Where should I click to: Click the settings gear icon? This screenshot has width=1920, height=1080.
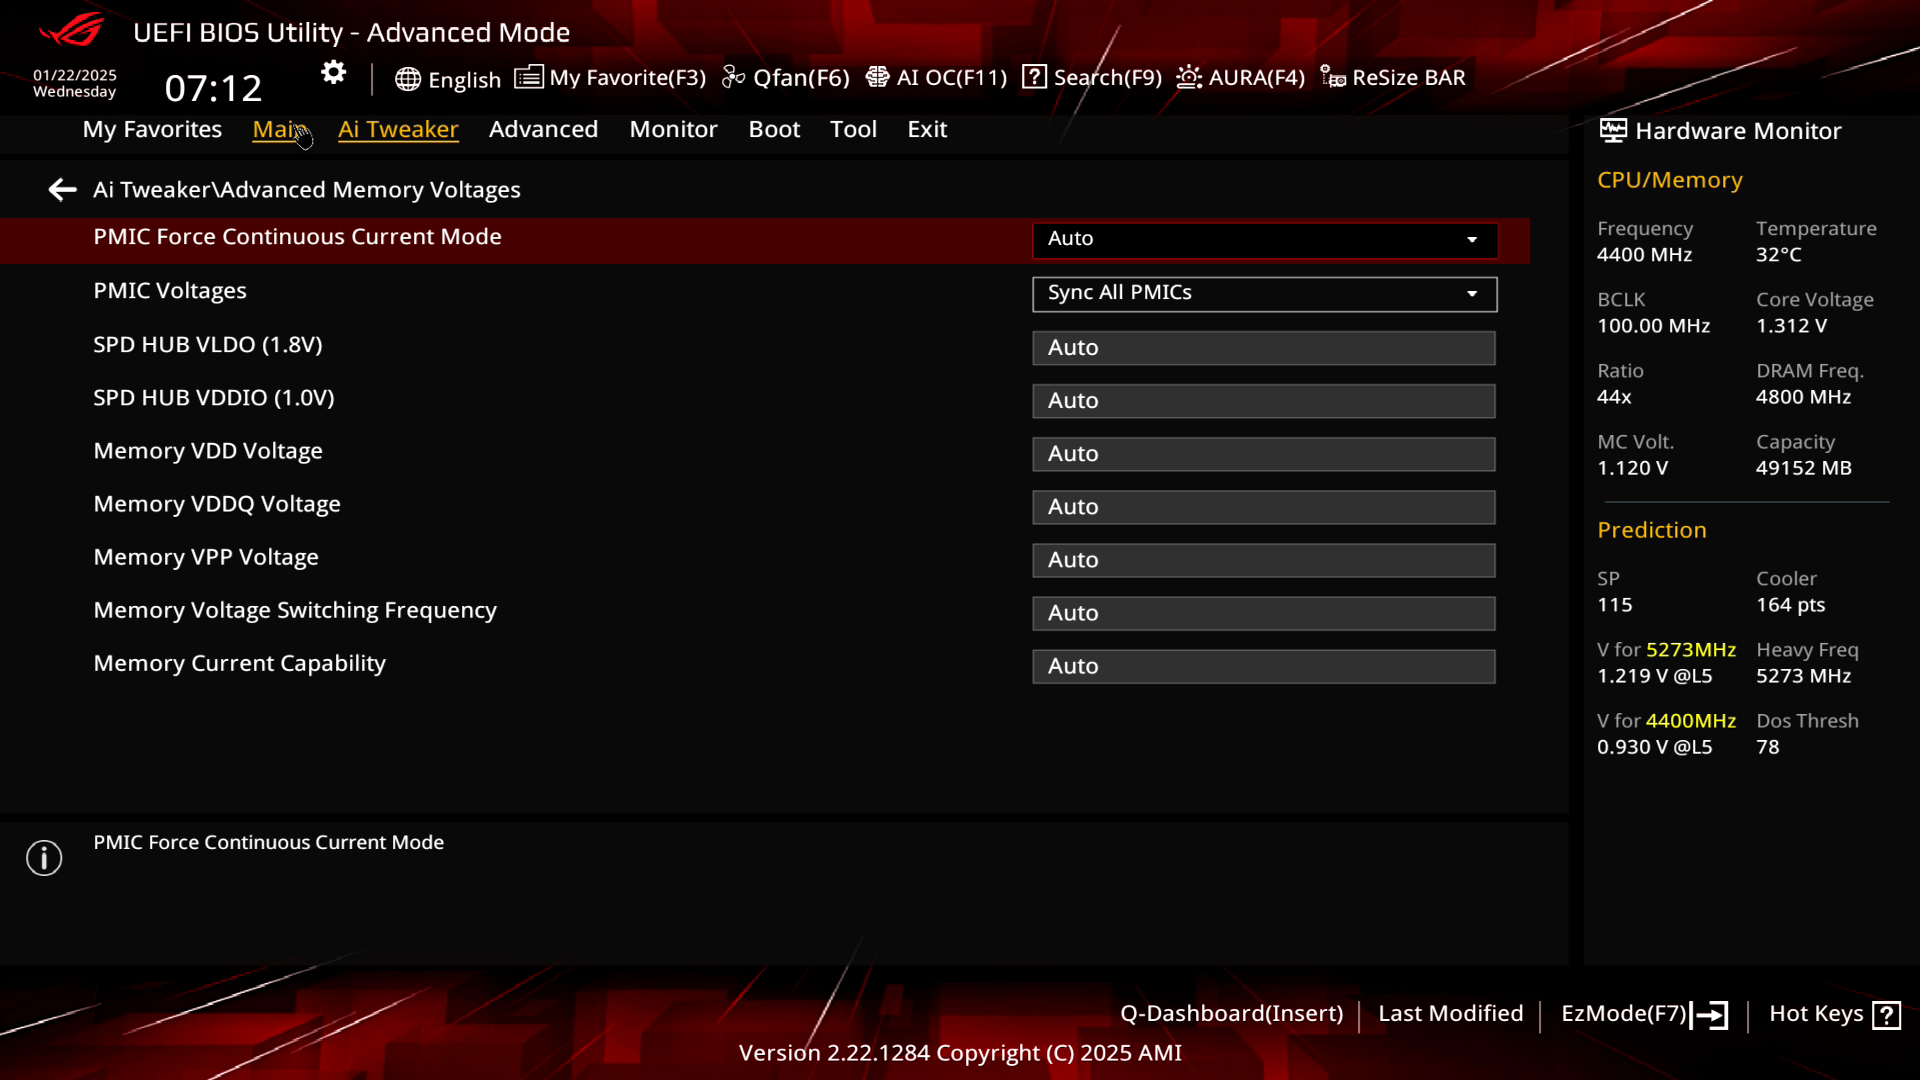(333, 73)
